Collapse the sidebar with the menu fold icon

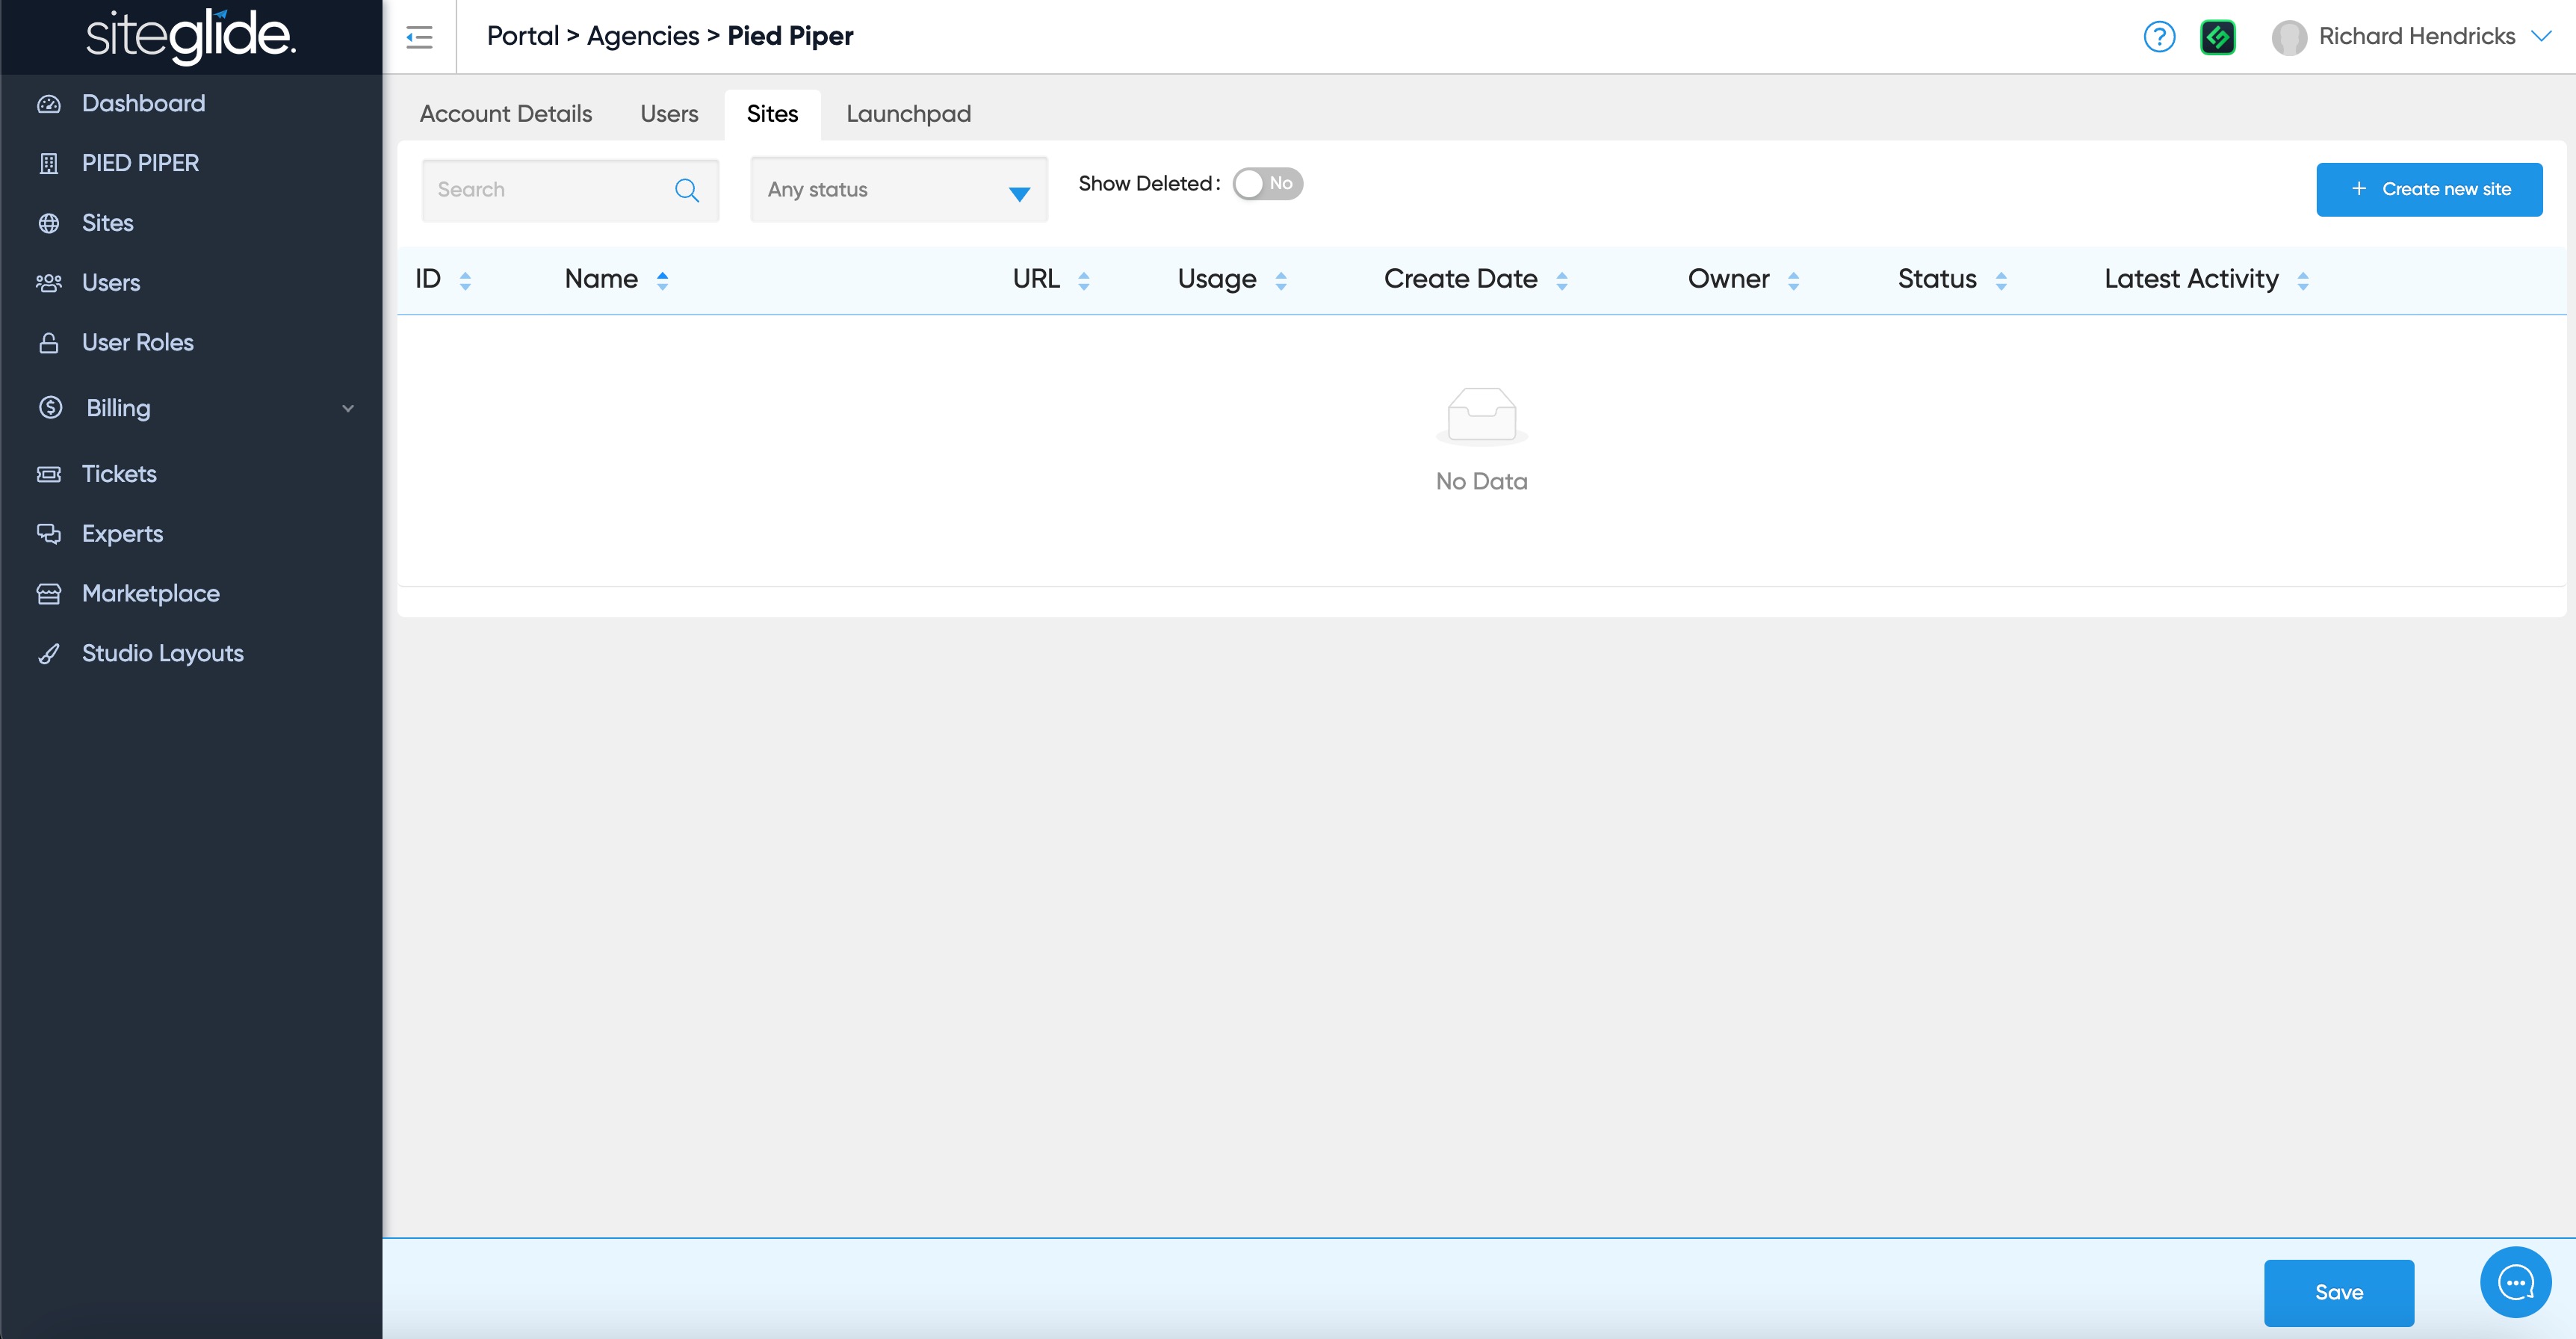coord(419,37)
